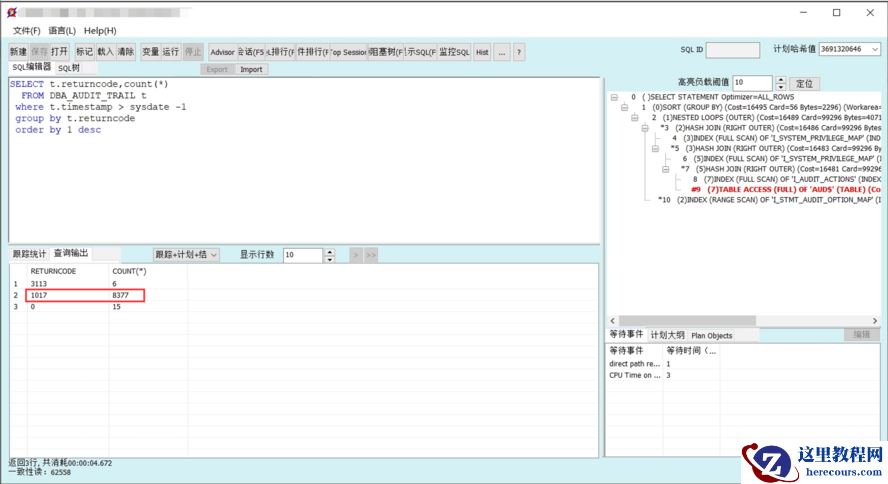Select the I_AUDIT_ACTIONS index scan row
Screen dimensions: 888x484
tap(787, 179)
